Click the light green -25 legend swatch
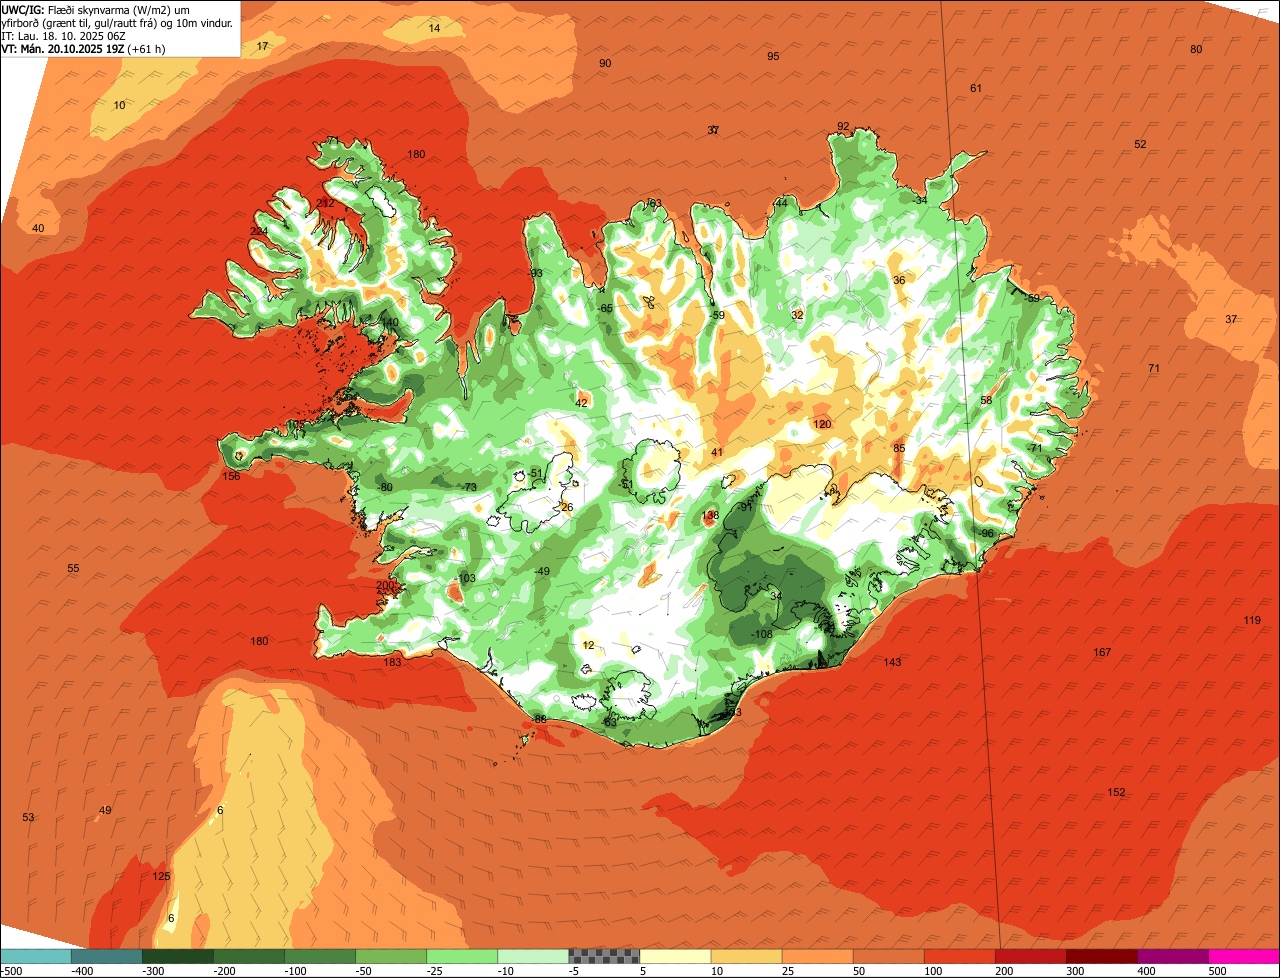The width and height of the screenshot is (1280, 978). tap(461, 956)
